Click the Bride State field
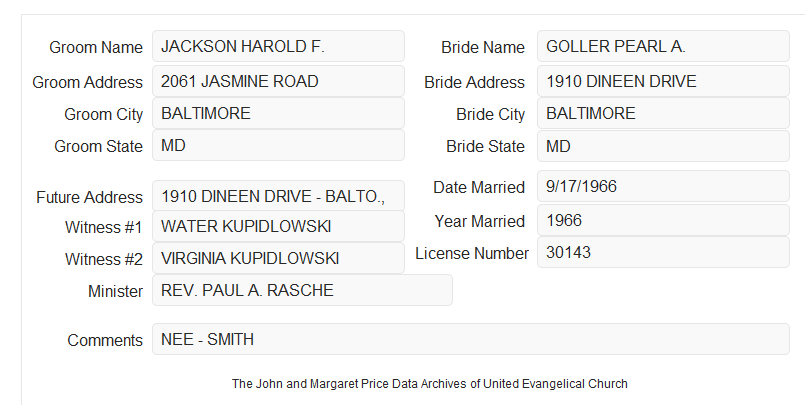Screen dimensions: 805x405 (663, 146)
